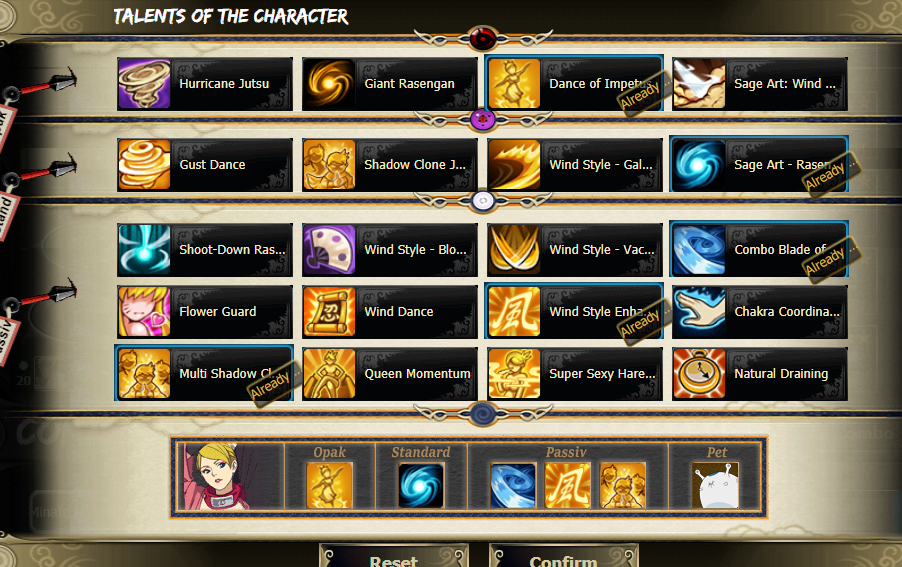Click the Chakra Coordina... hand icon
This screenshot has width=902, height=567.
[x=700, y=312]
